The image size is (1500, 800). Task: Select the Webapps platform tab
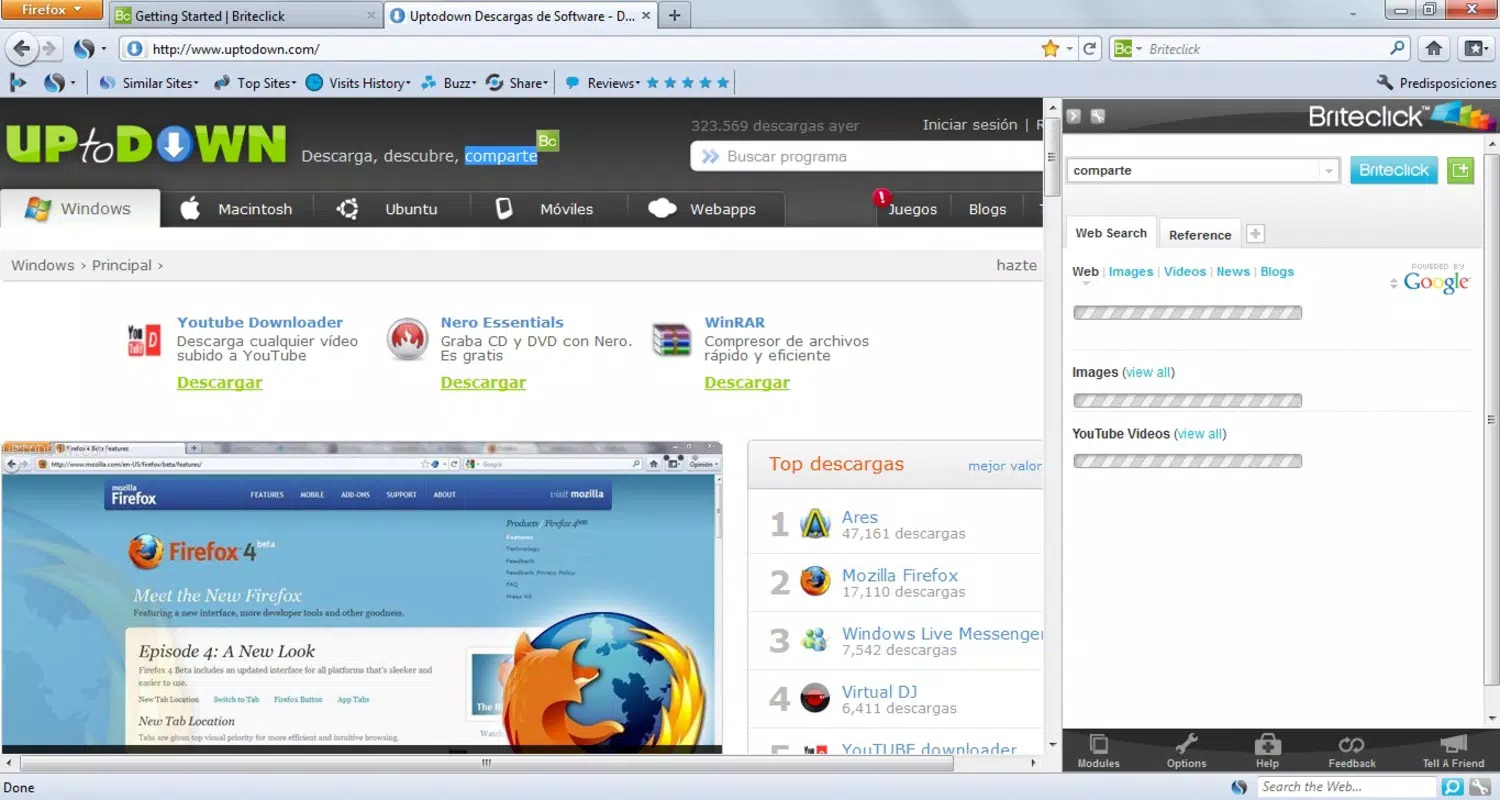coord(702,209)
